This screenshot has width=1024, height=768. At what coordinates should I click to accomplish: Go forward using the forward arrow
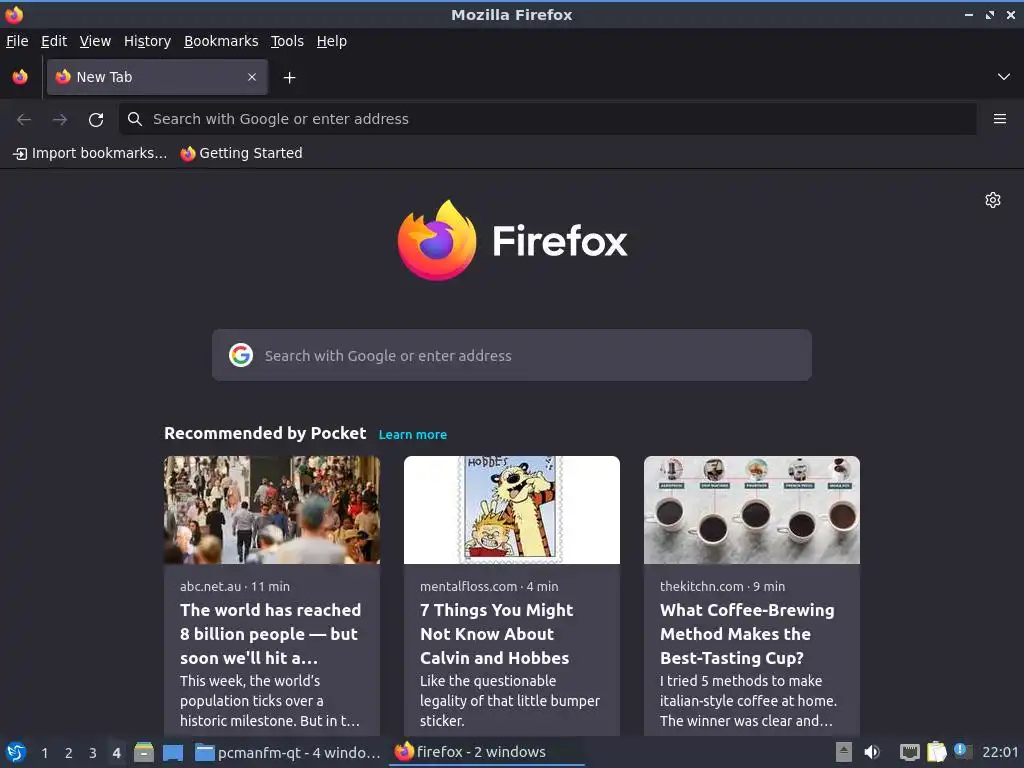coord(60,120)
